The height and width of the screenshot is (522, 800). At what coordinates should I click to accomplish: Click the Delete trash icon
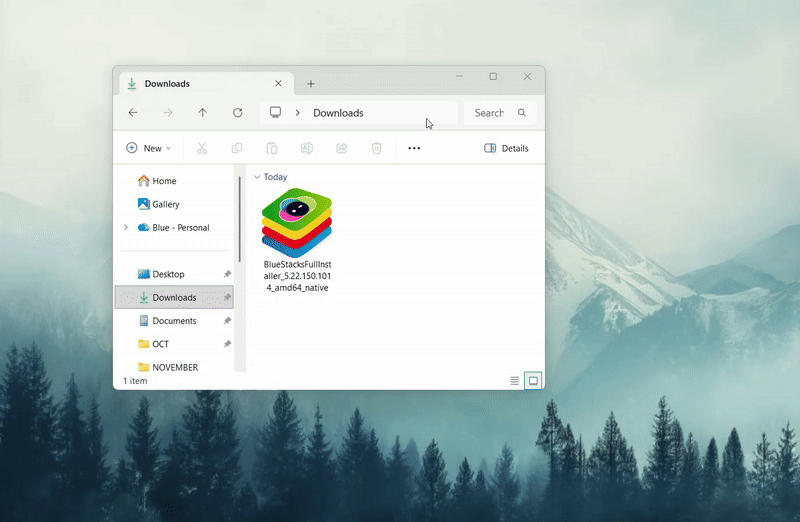[377, 148]
